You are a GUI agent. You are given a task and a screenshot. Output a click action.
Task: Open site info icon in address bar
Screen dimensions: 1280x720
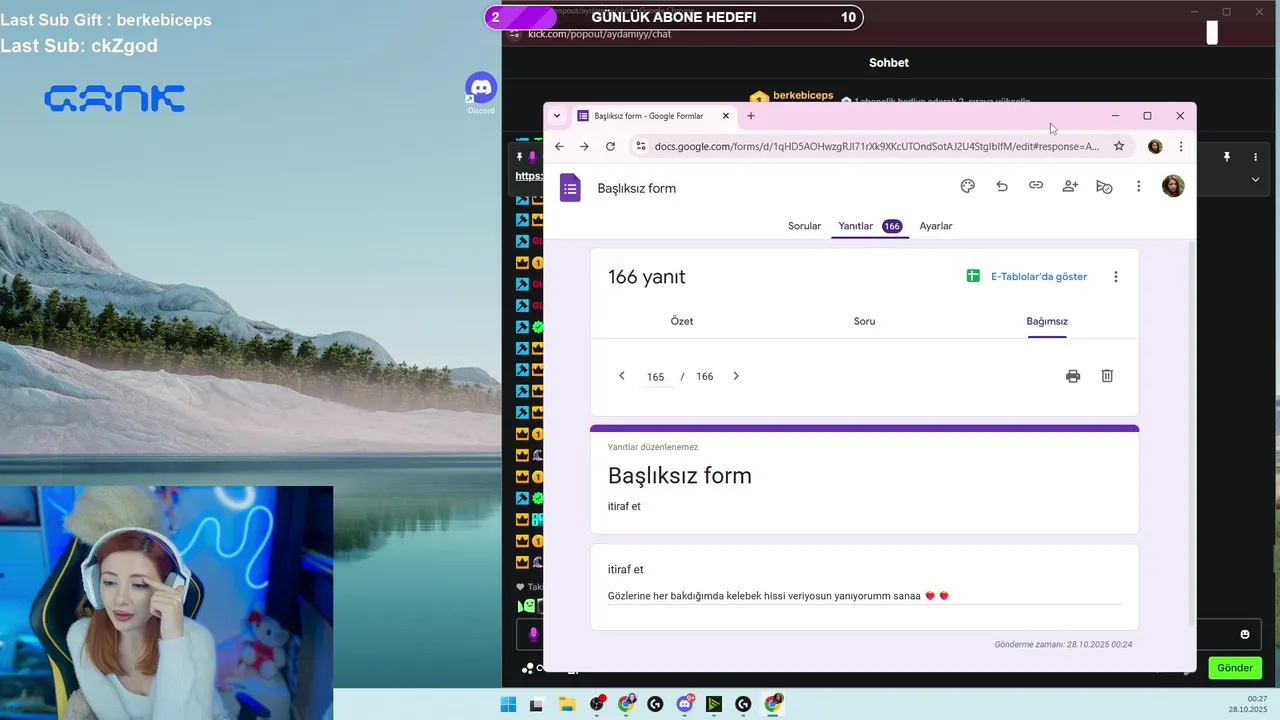tap(641, 146)
